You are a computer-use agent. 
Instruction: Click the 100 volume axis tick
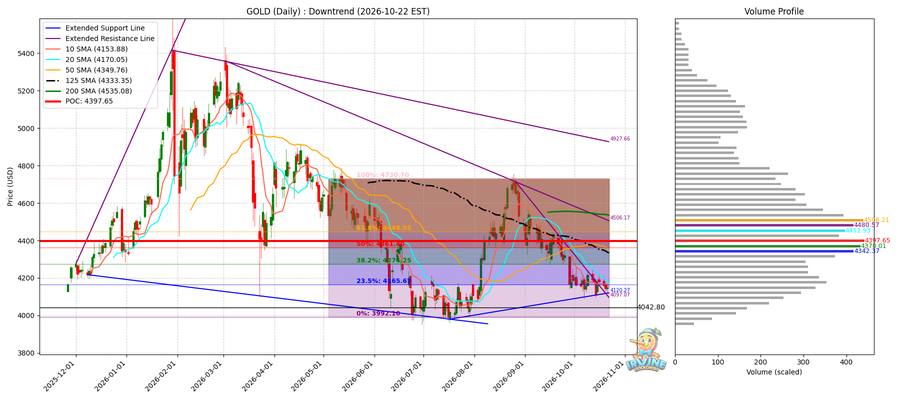(x=718, y=363)
